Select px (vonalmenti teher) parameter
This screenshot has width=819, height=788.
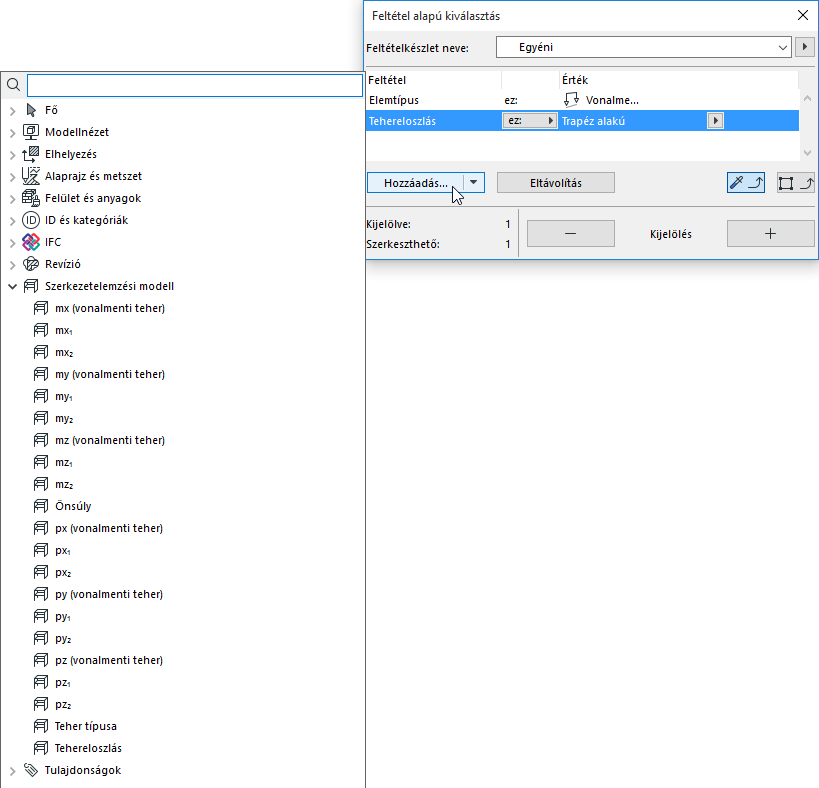(x=109, y=528)
